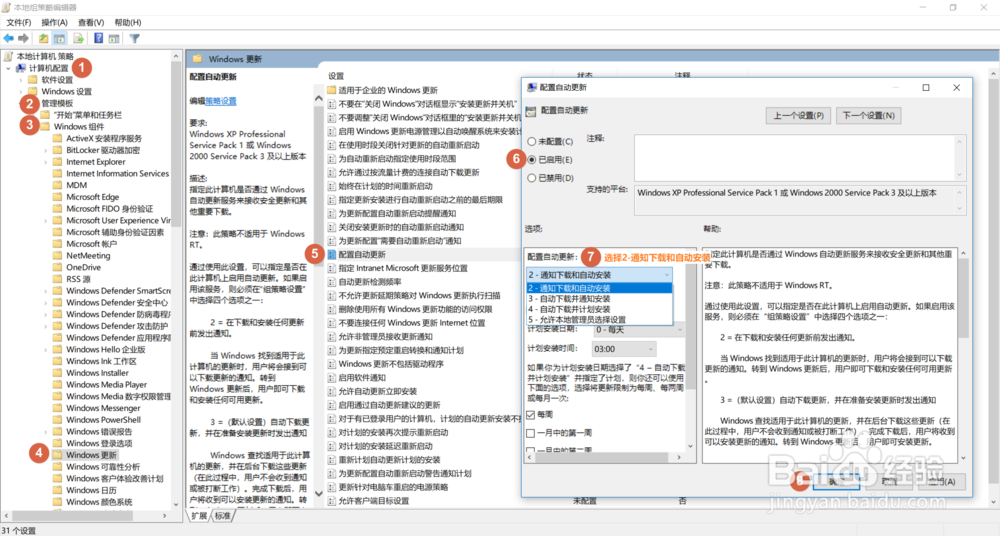Click the Export List toolbar icon
Image resolution: width=1000 pixels, height=536 pixels.
coord(79,38)
